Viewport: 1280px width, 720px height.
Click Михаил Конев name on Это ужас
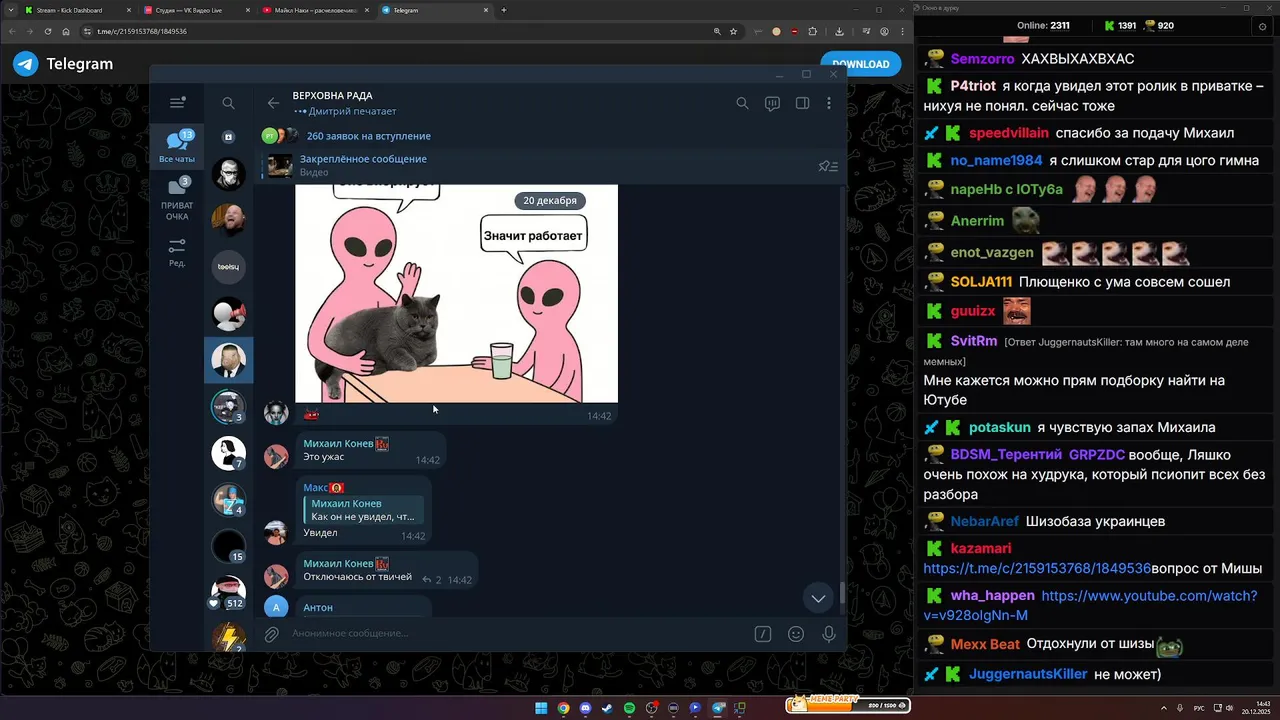coord(338,444)
